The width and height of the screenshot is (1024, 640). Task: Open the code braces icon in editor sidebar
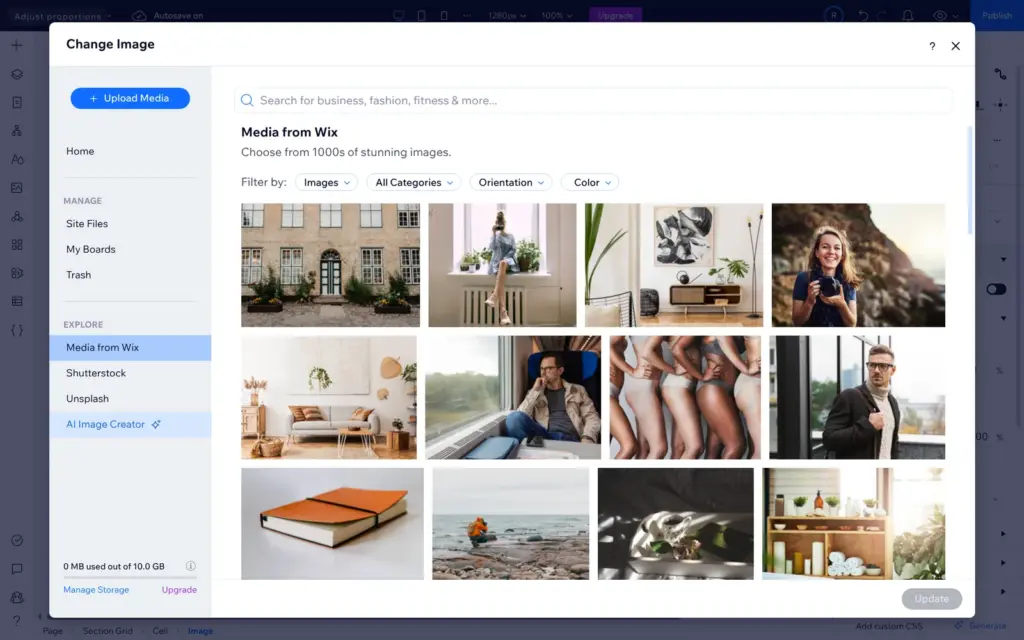(x=17, y=330)
